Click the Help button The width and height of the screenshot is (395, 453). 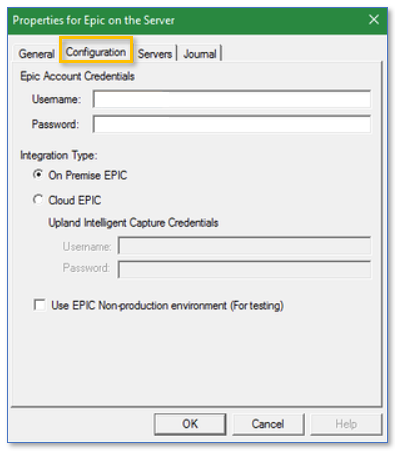[346, 424]
